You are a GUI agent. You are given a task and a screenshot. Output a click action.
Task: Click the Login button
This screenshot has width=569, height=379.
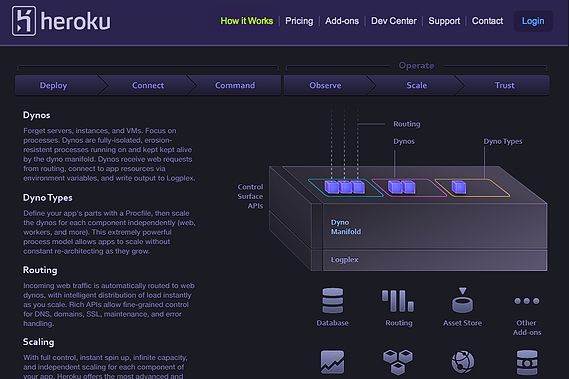(x=533, y=21)
